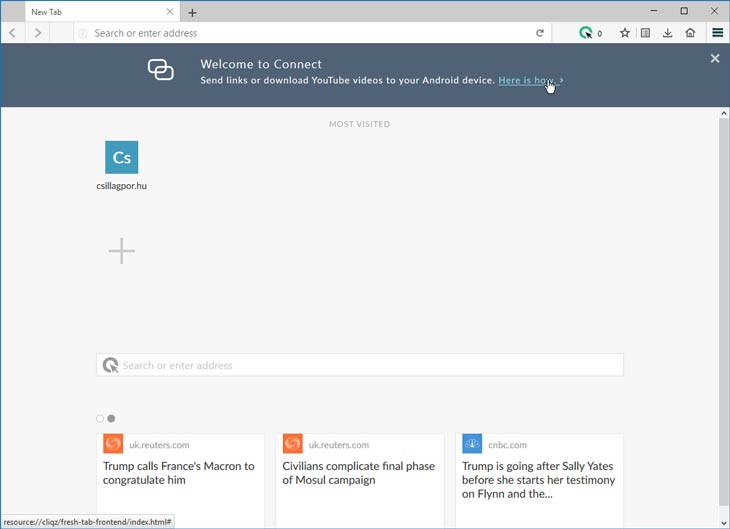The image size is (730, 529).
Task: Open the csillagpor.hu most visited tile
Action: click(122, 166)
